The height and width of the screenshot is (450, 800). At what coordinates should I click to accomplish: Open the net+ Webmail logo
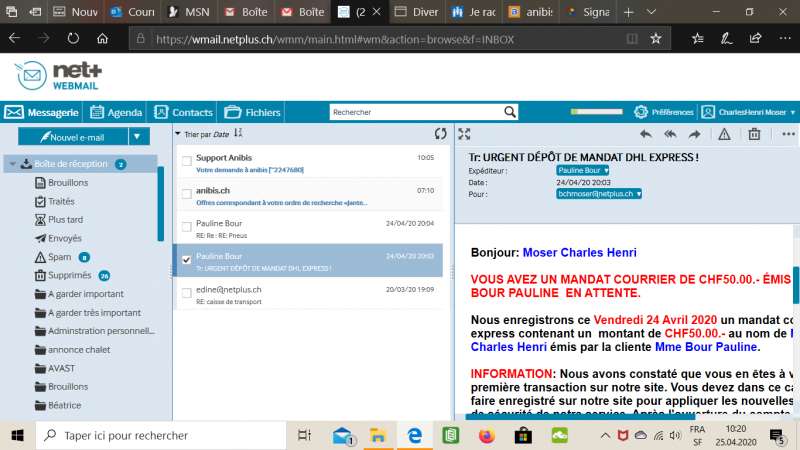tap(59, 76)
